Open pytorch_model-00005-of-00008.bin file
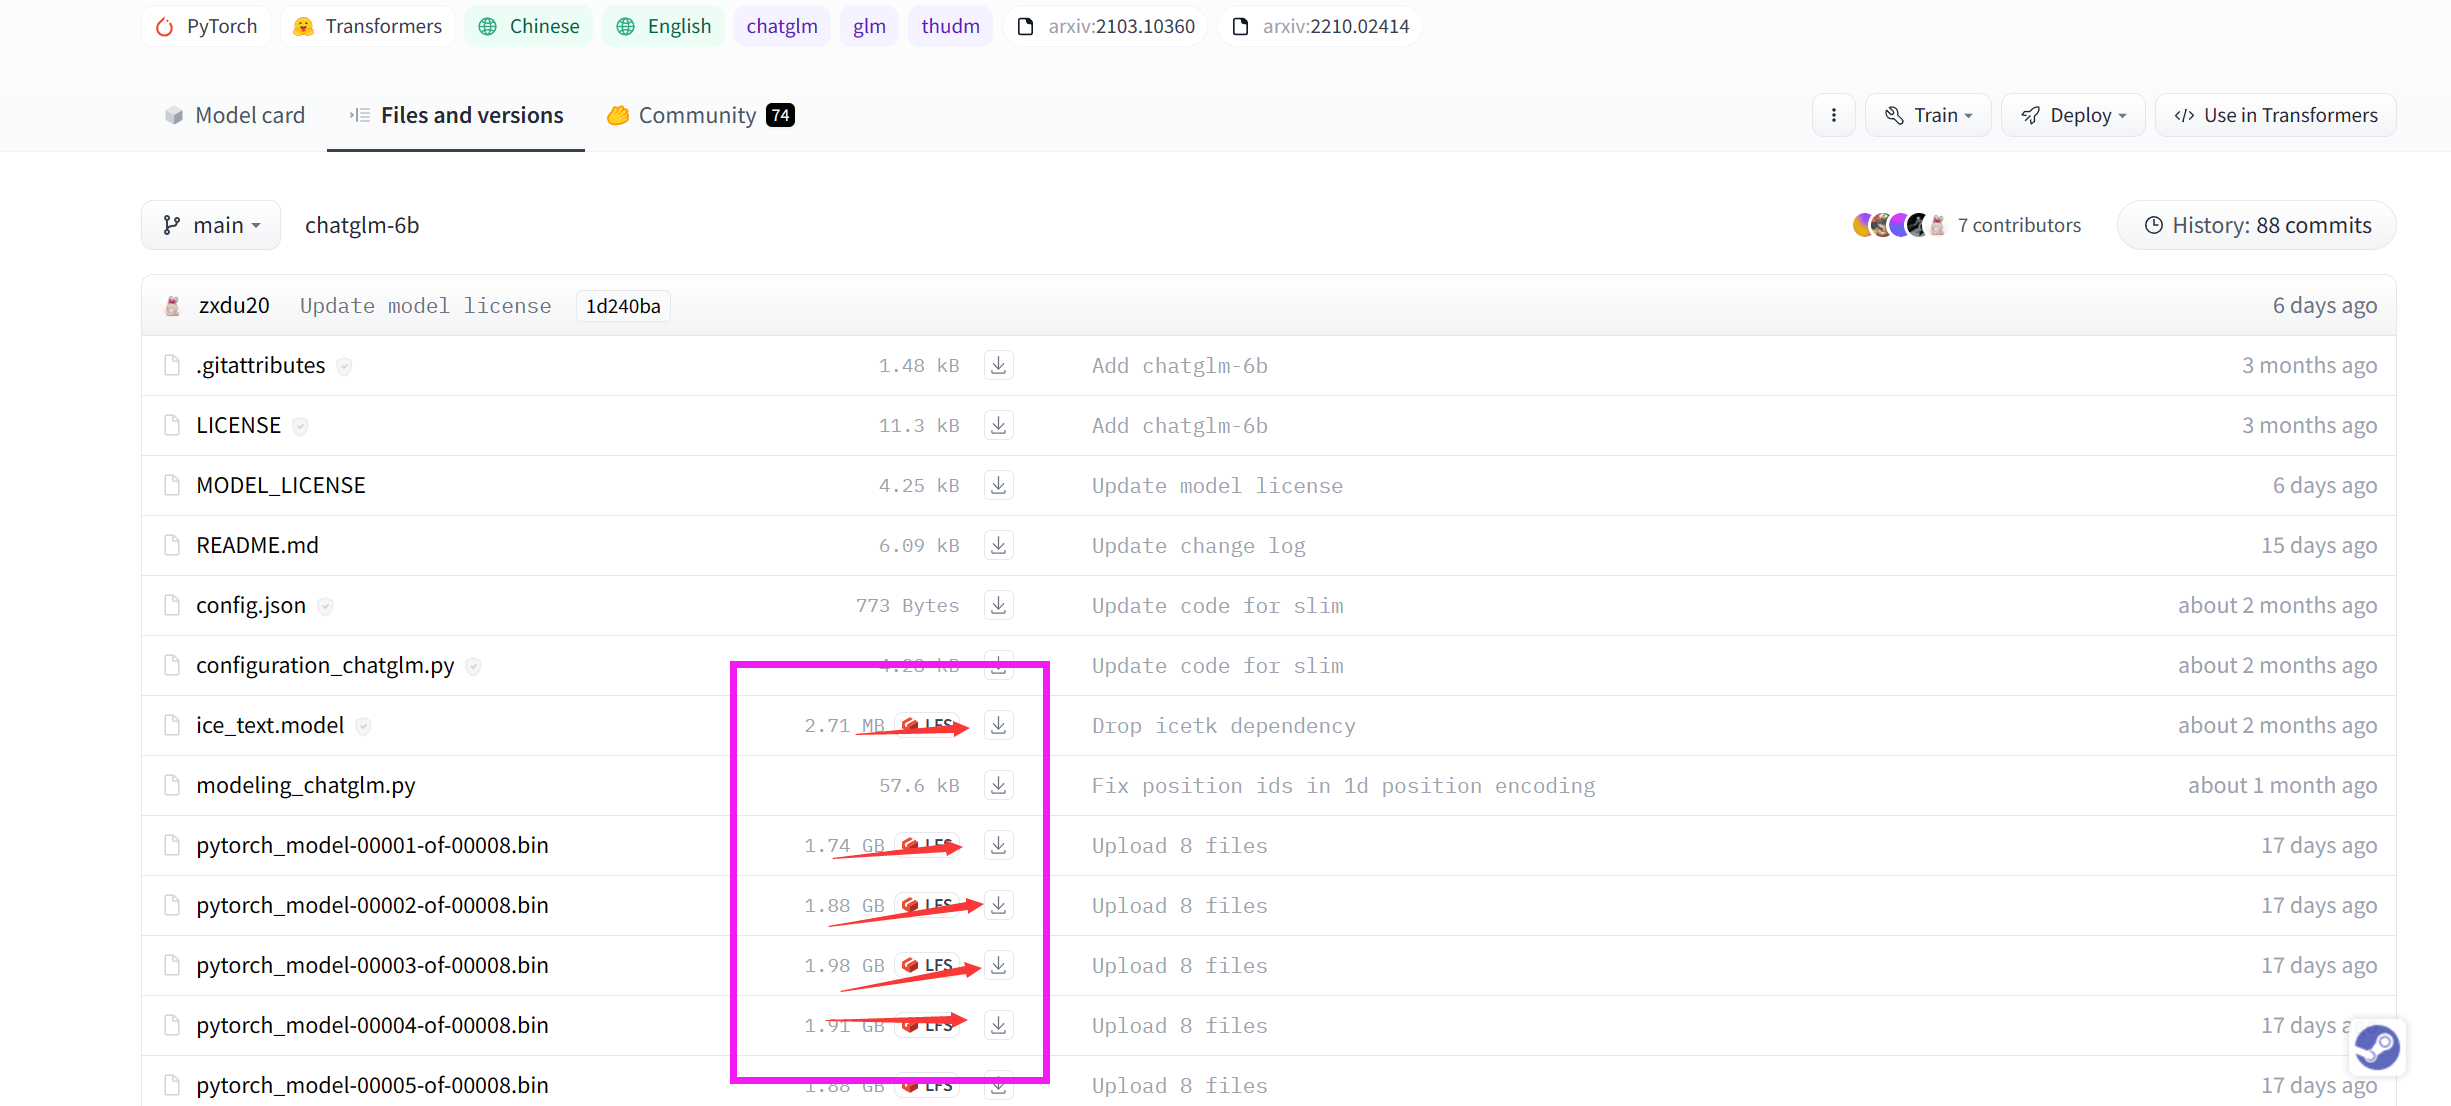This screenshot has height=1106, width=2451. 372,1085
